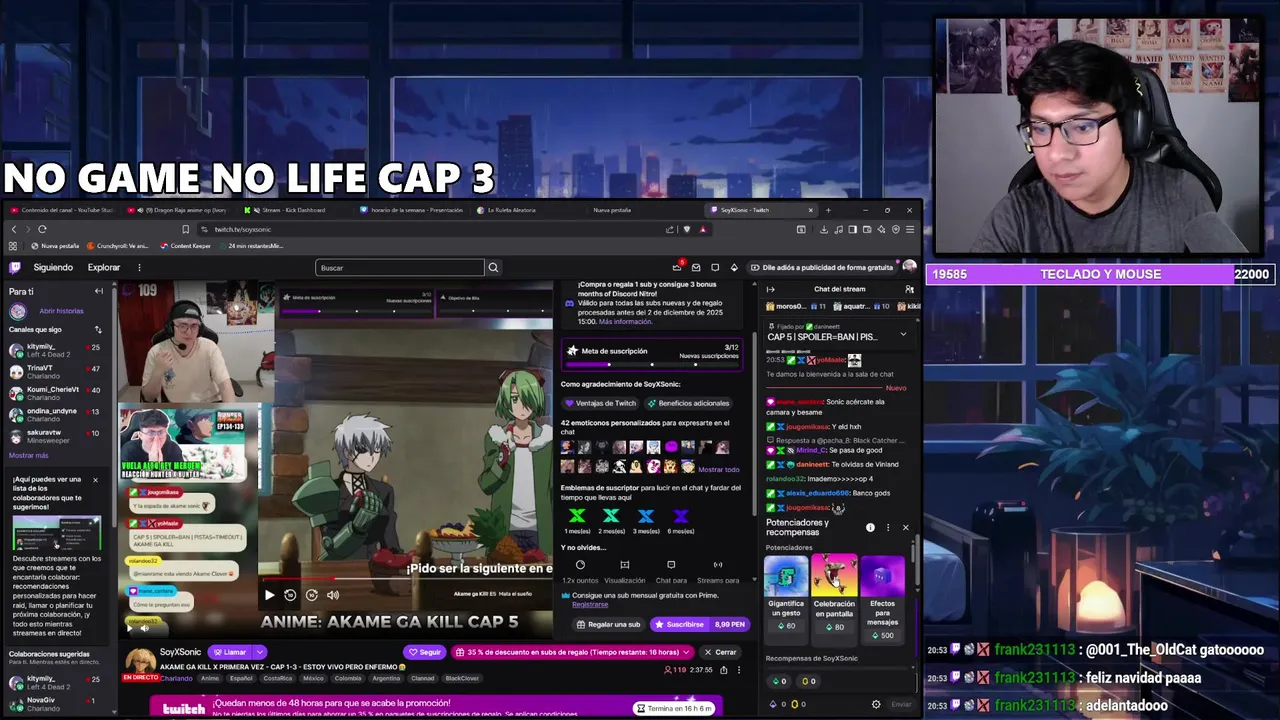The image size is (1280, 720).
Task: Click the Llamar button
Action: 230,652
